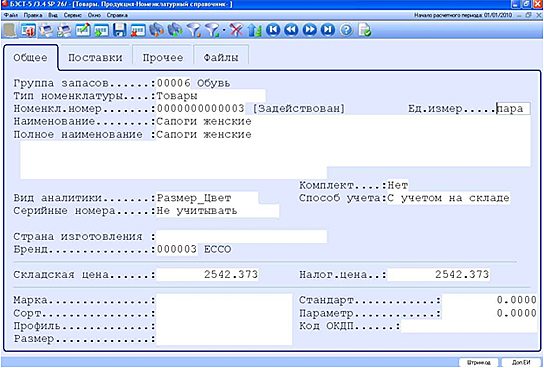Click the Номенкл.номер value 0000000000003
This screenshot has height=368, width=544.
click(201, 109)
